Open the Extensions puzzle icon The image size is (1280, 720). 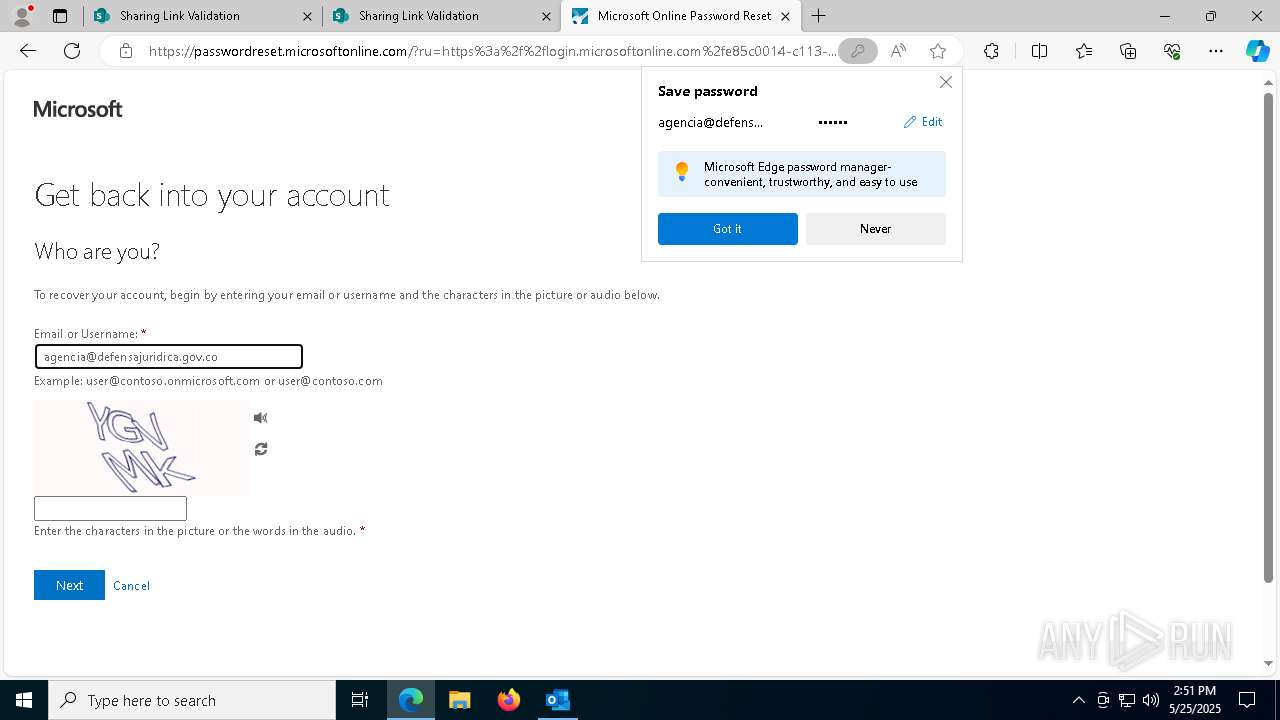coord(991,51)
